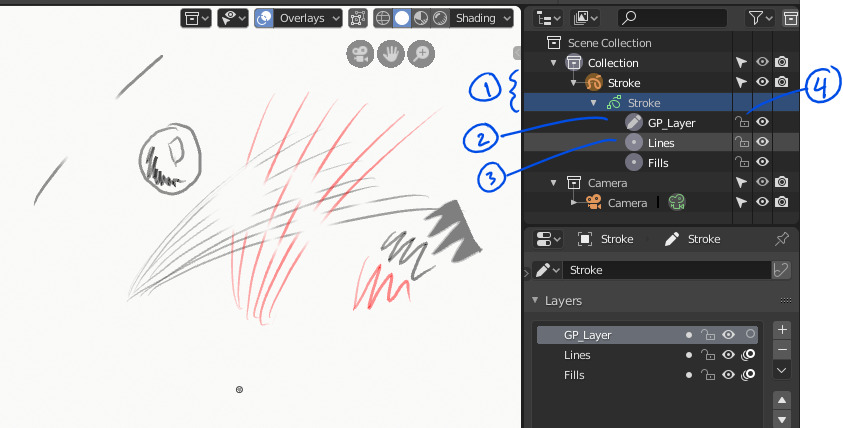
Task: Select rendered viewport shading mode
Action: point(440,18)
